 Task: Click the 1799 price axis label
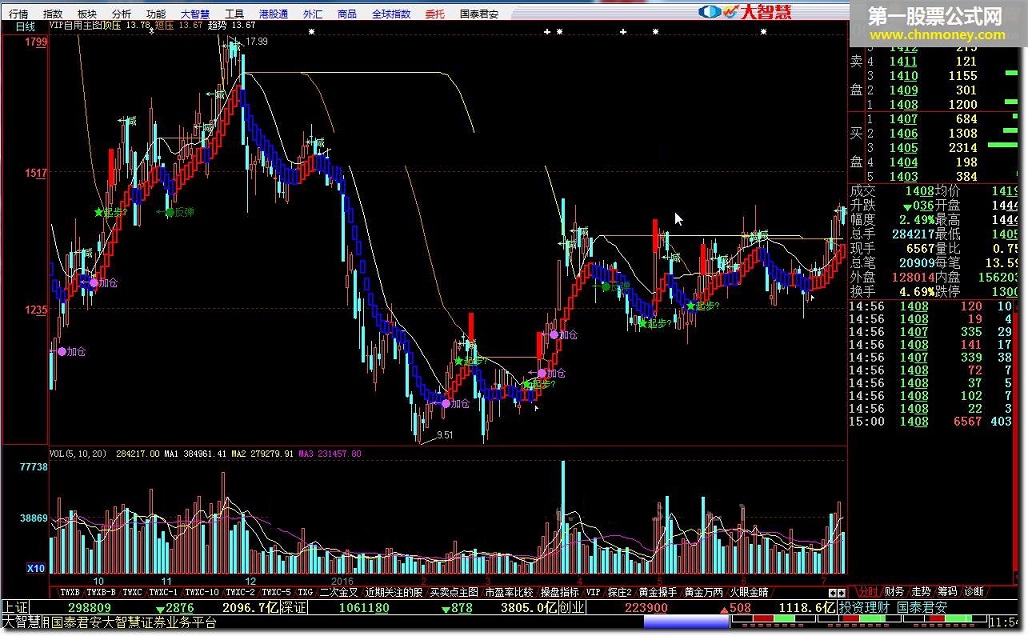click(36, 42)
